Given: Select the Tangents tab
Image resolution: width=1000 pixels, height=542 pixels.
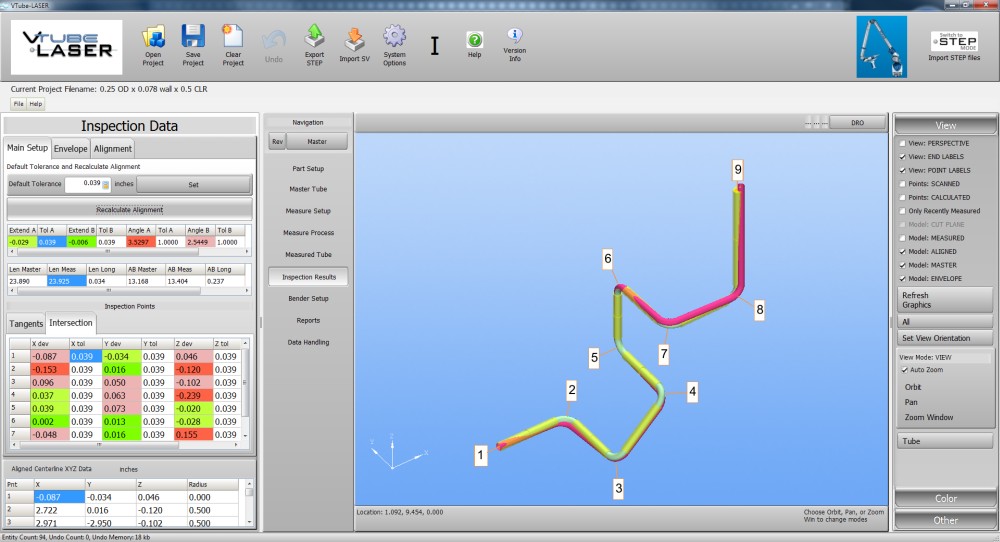Looking at the screenshot, I should (26, 324).
